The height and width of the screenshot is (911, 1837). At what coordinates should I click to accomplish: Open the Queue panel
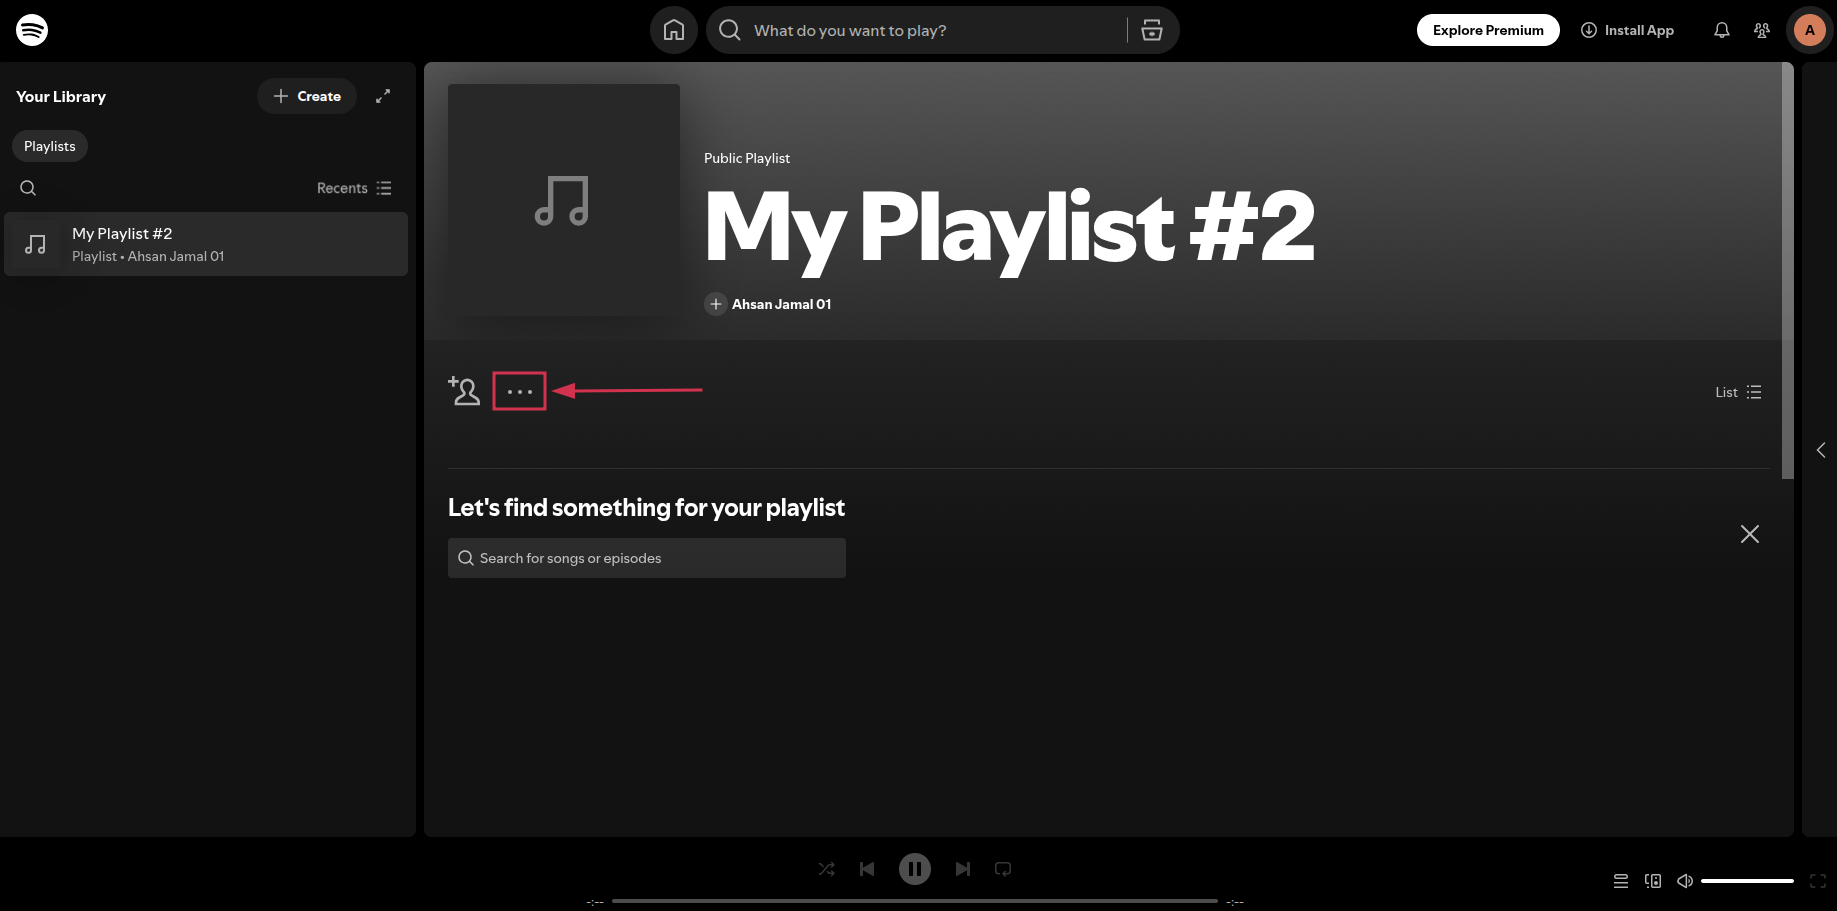[1621, 881]
